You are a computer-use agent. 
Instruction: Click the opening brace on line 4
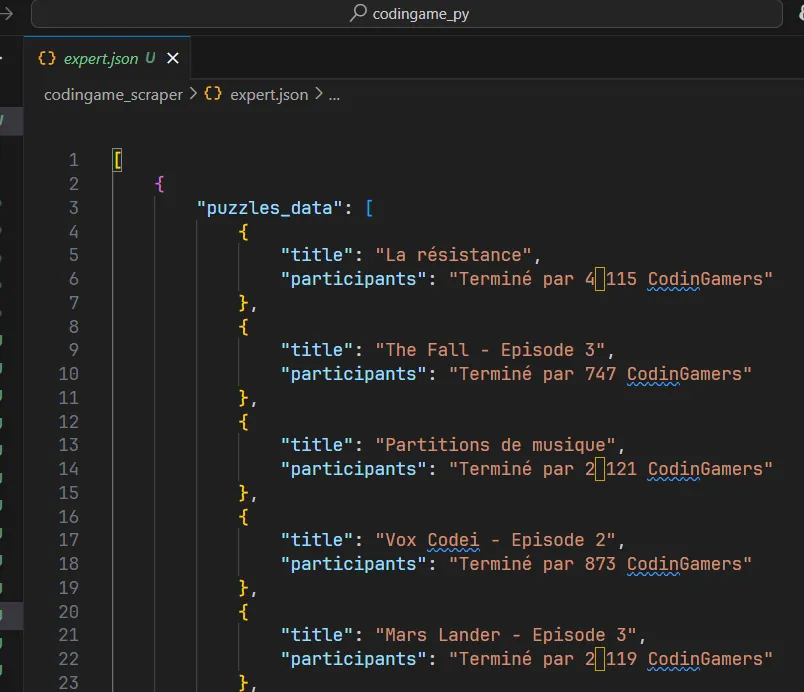click(x=244, y=232)
